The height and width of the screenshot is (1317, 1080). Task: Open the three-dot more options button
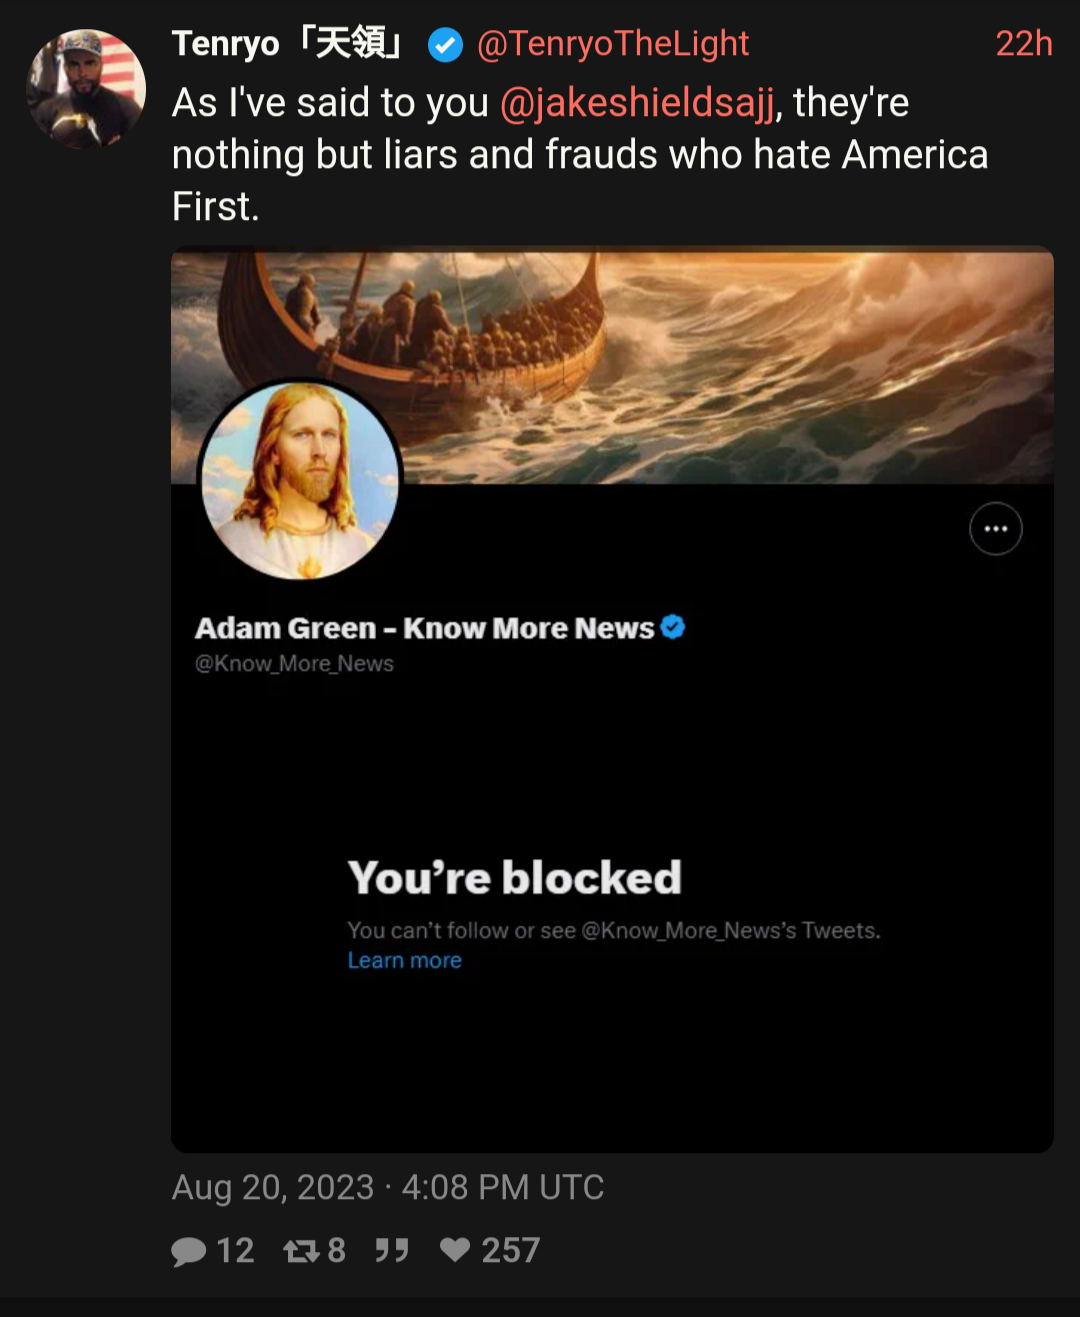tap(995, 529)
